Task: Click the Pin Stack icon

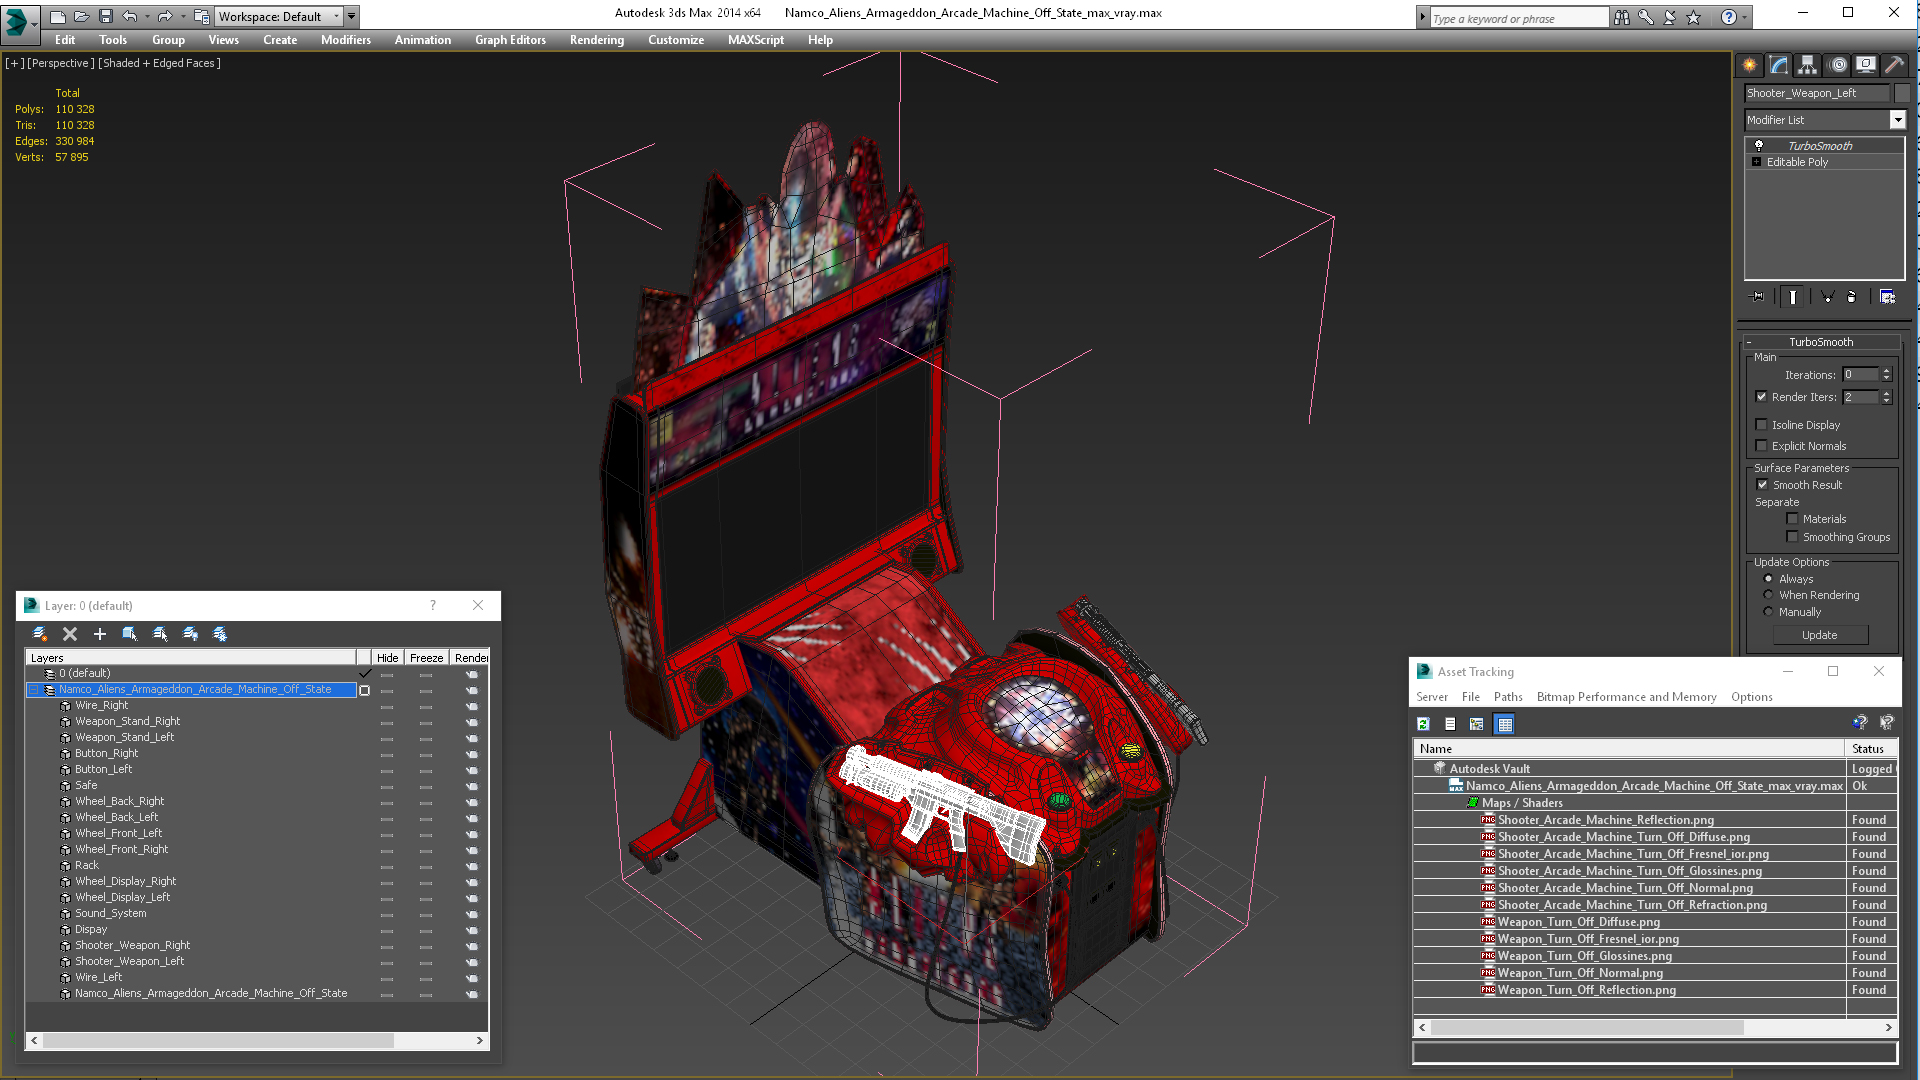Action: (x=1758, y=297)
